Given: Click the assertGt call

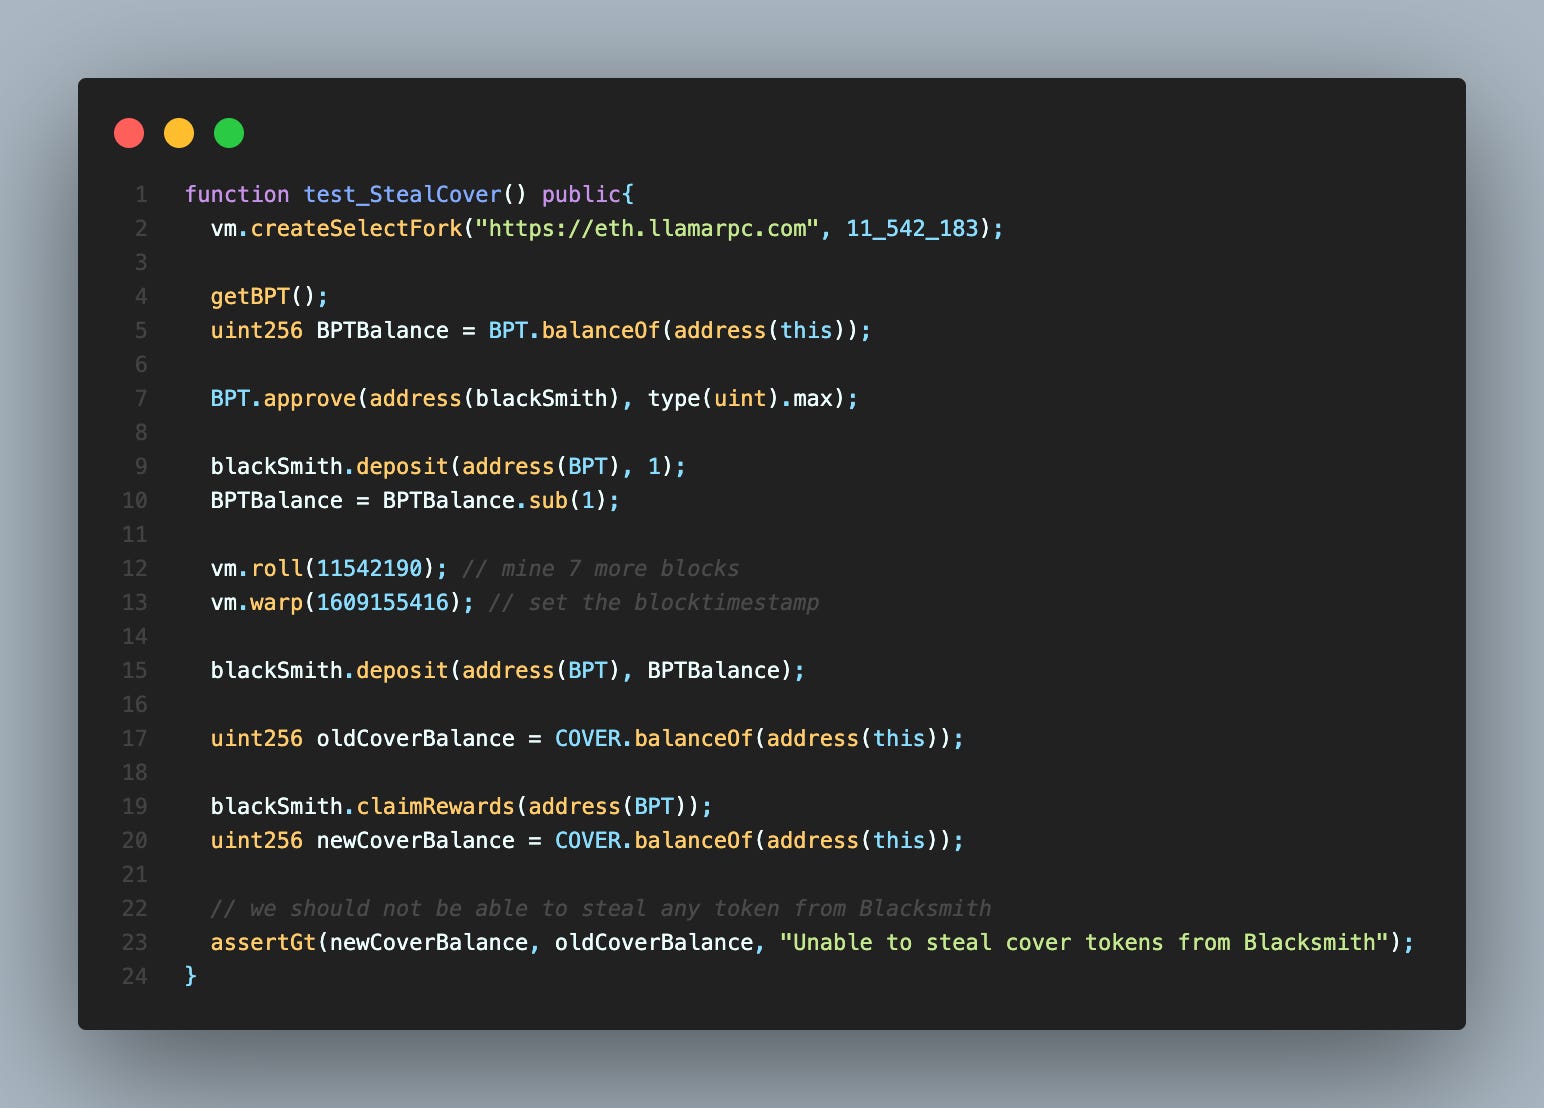Looking at the screenshot, I should pyautogui.click(x=263, y=942).
